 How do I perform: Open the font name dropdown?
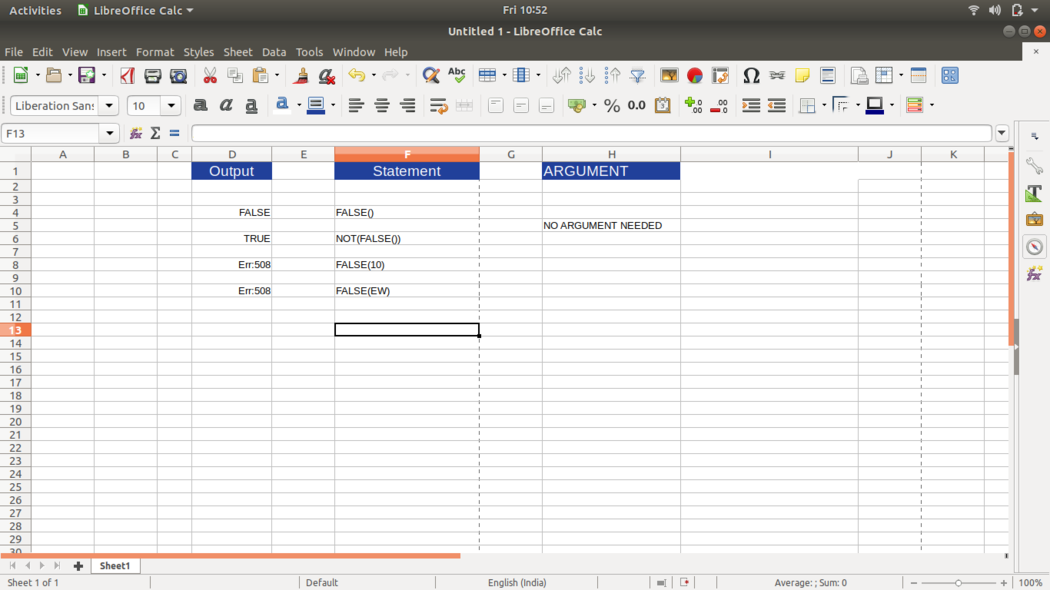(109, 106)
